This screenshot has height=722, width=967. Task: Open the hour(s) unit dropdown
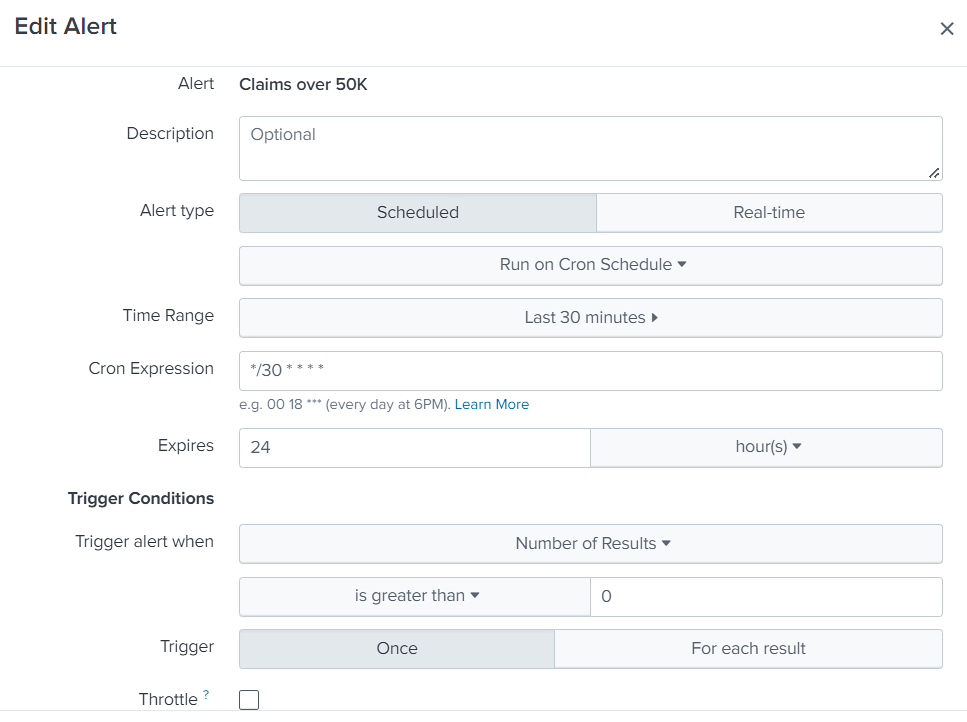click(x=767, y=447)
